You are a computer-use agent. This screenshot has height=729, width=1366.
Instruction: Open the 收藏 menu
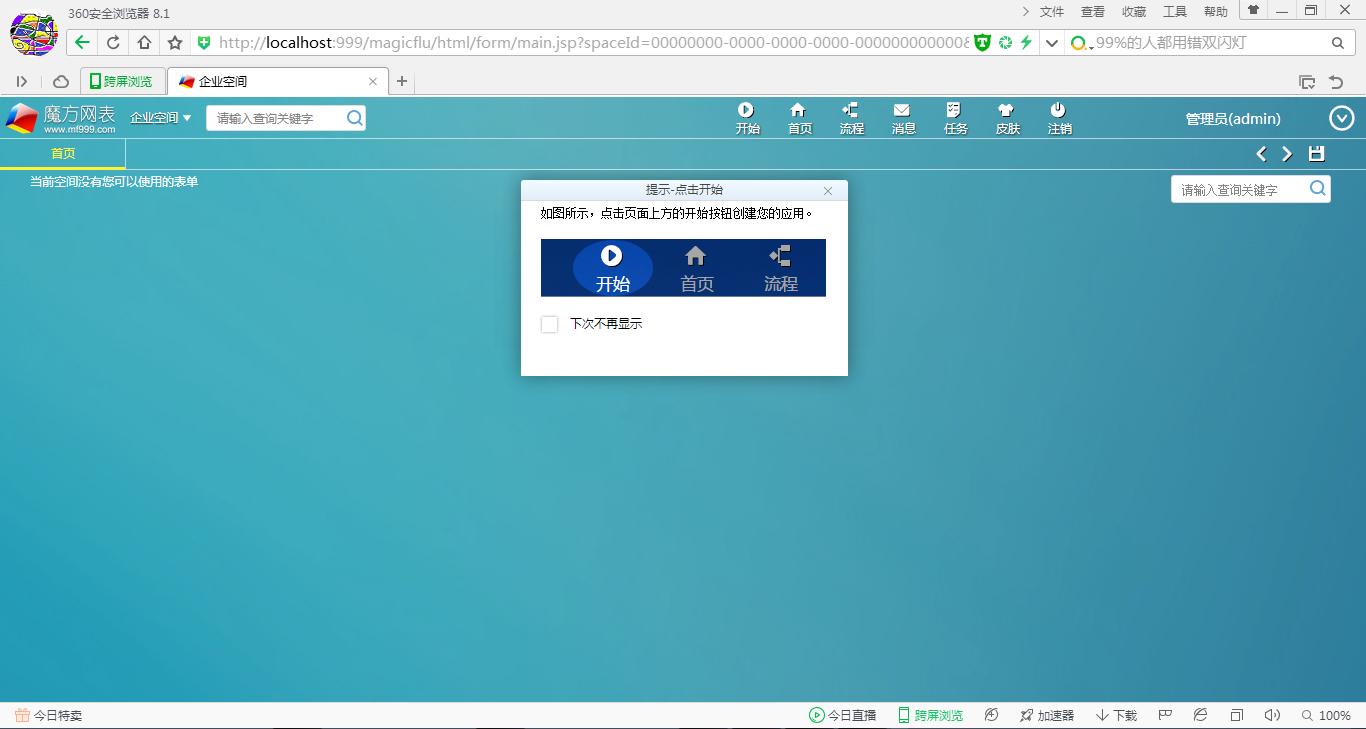point(1134,12)
